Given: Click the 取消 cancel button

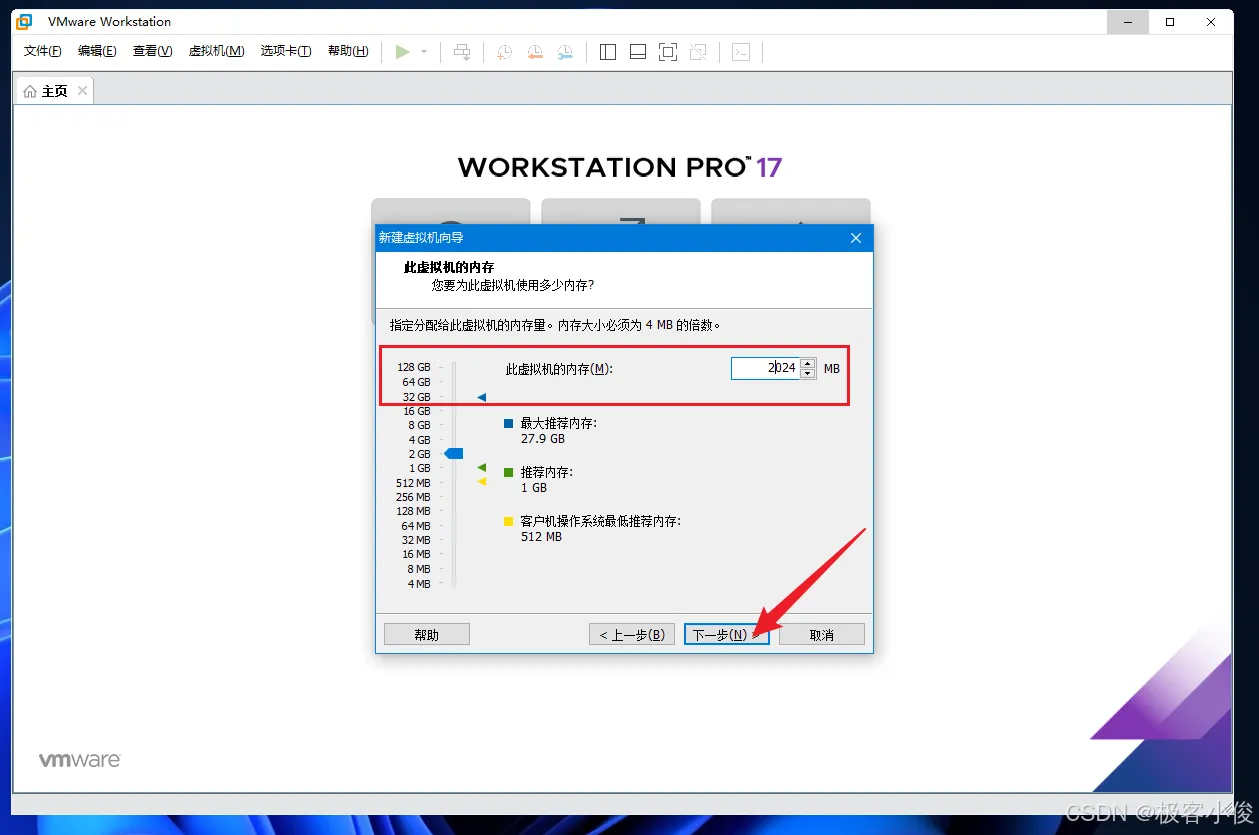Looking at the screenshot, I should point(822,634).
